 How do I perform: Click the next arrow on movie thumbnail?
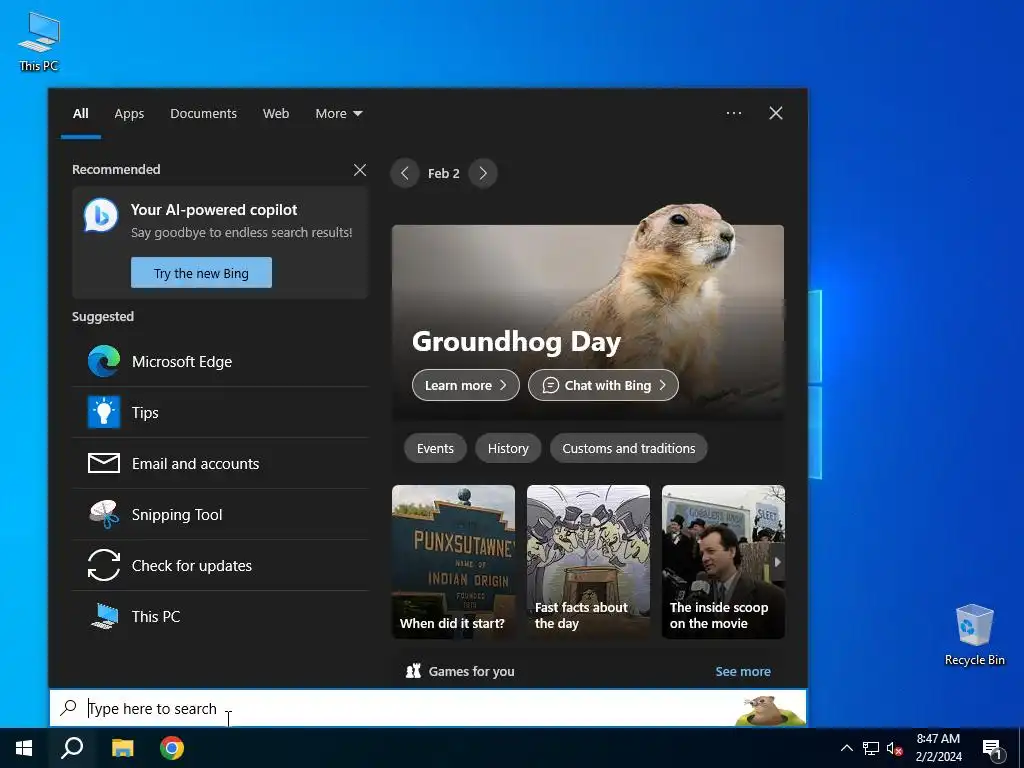(x=777, y=562)
